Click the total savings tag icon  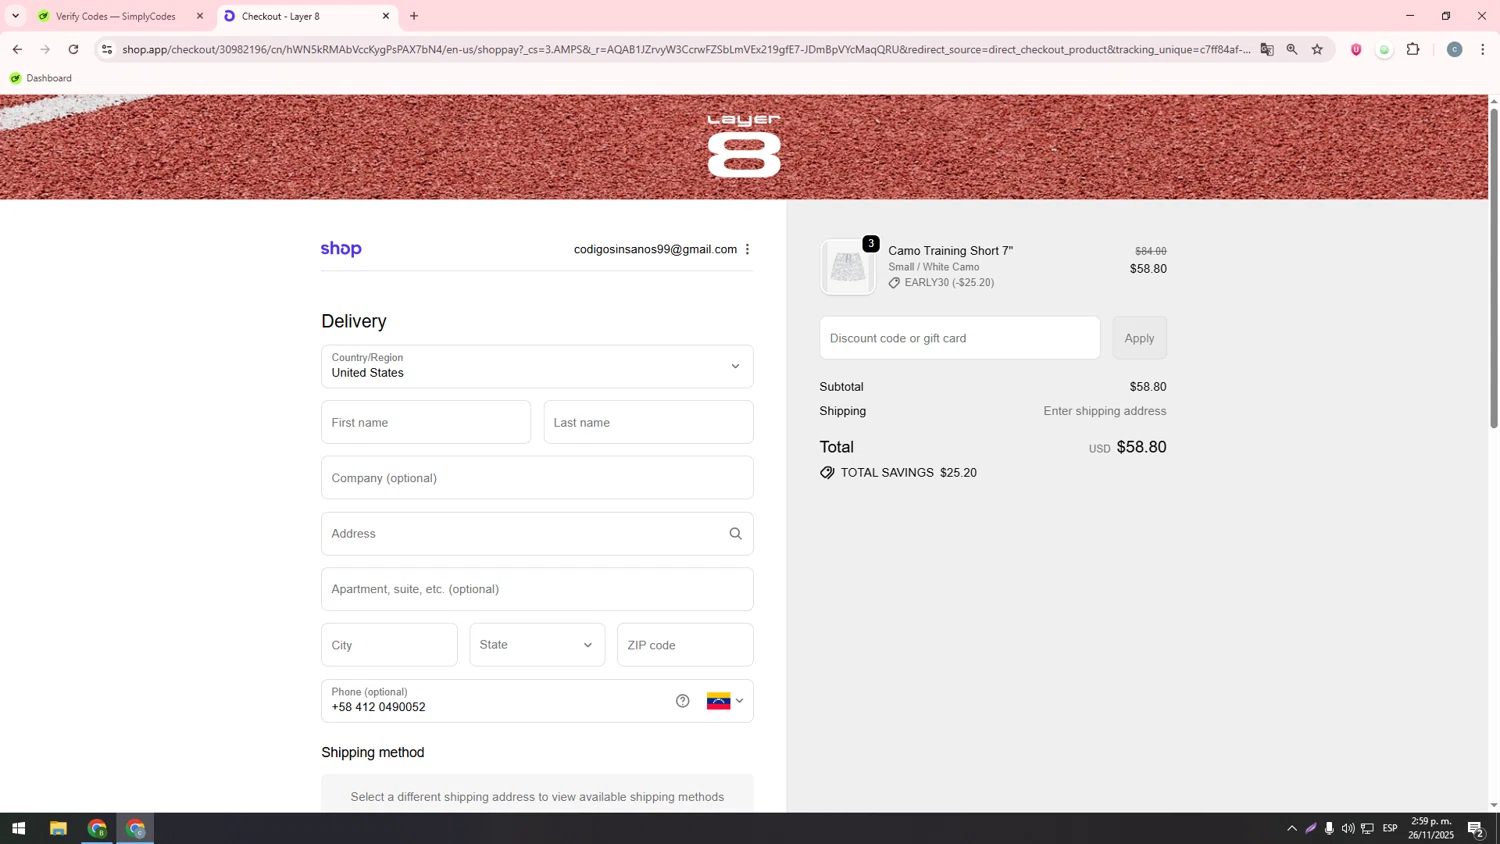[827, 473]
